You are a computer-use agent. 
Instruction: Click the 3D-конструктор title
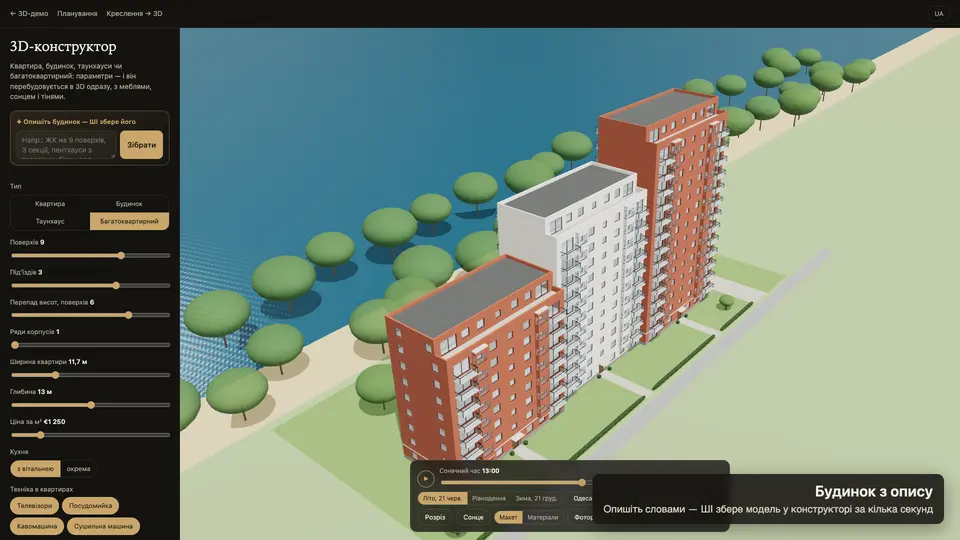[63, 47]
